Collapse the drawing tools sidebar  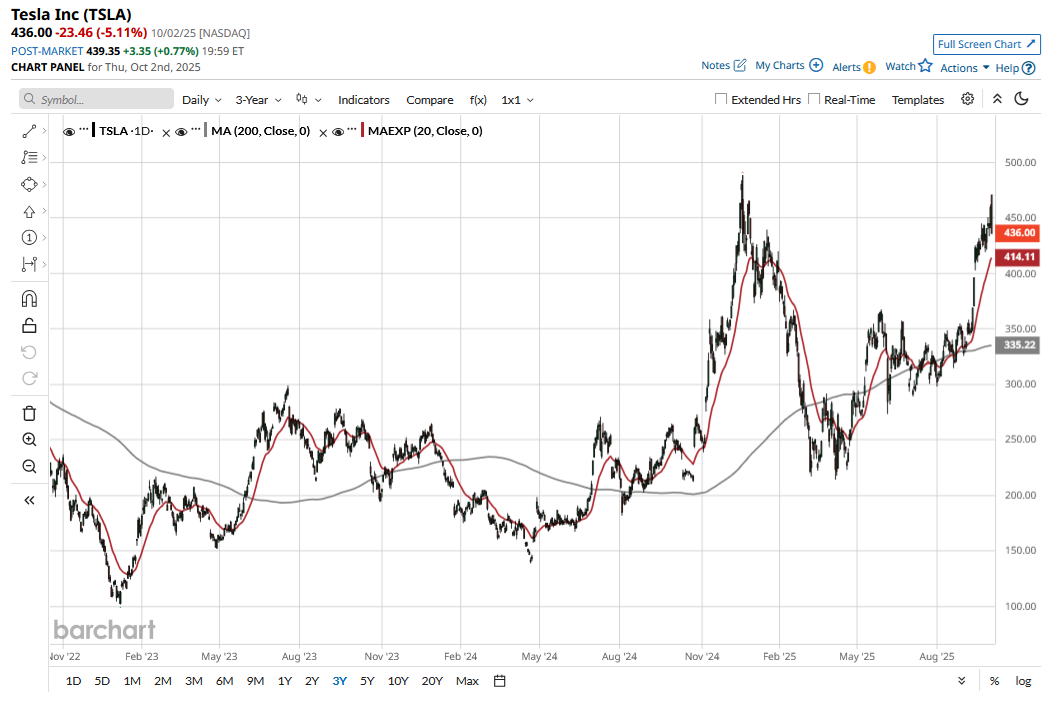tap(29, 500)
